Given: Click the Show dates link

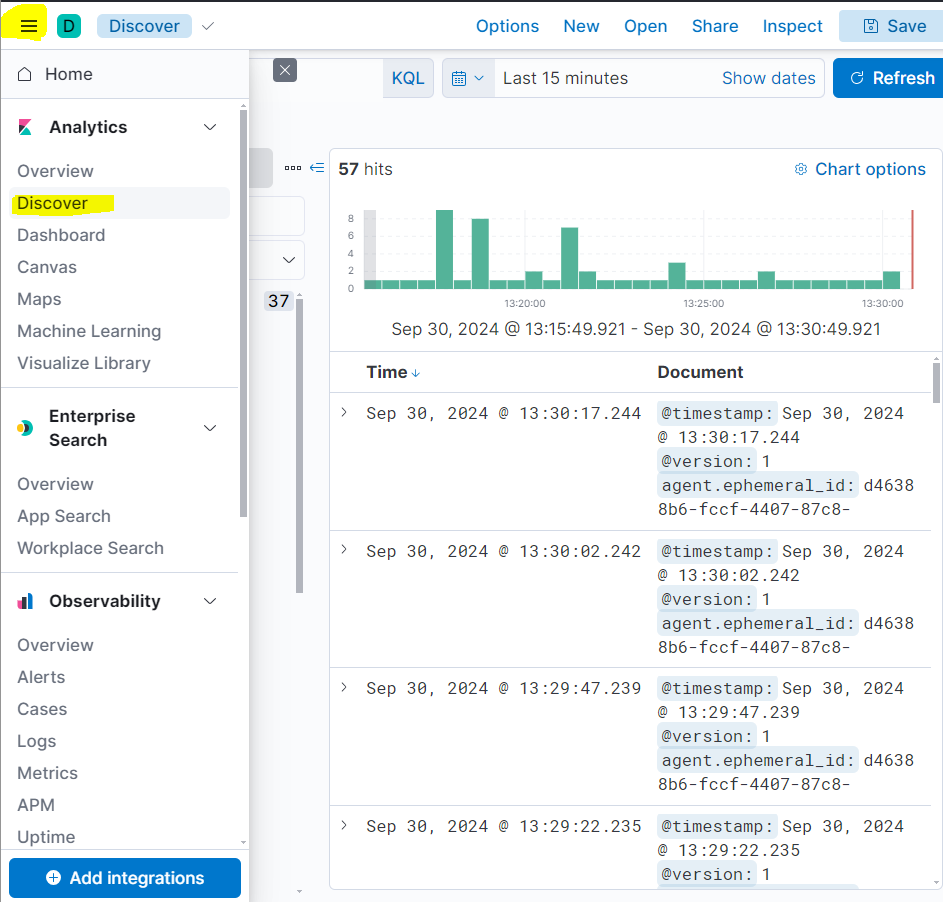Looking at the screenshot, I should pyautogui.click(x=769, y=78).
